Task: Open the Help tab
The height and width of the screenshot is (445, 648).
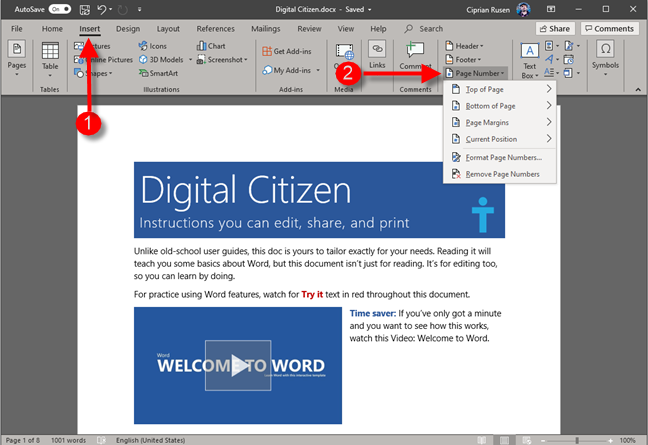Action: (x=378, y=29)
